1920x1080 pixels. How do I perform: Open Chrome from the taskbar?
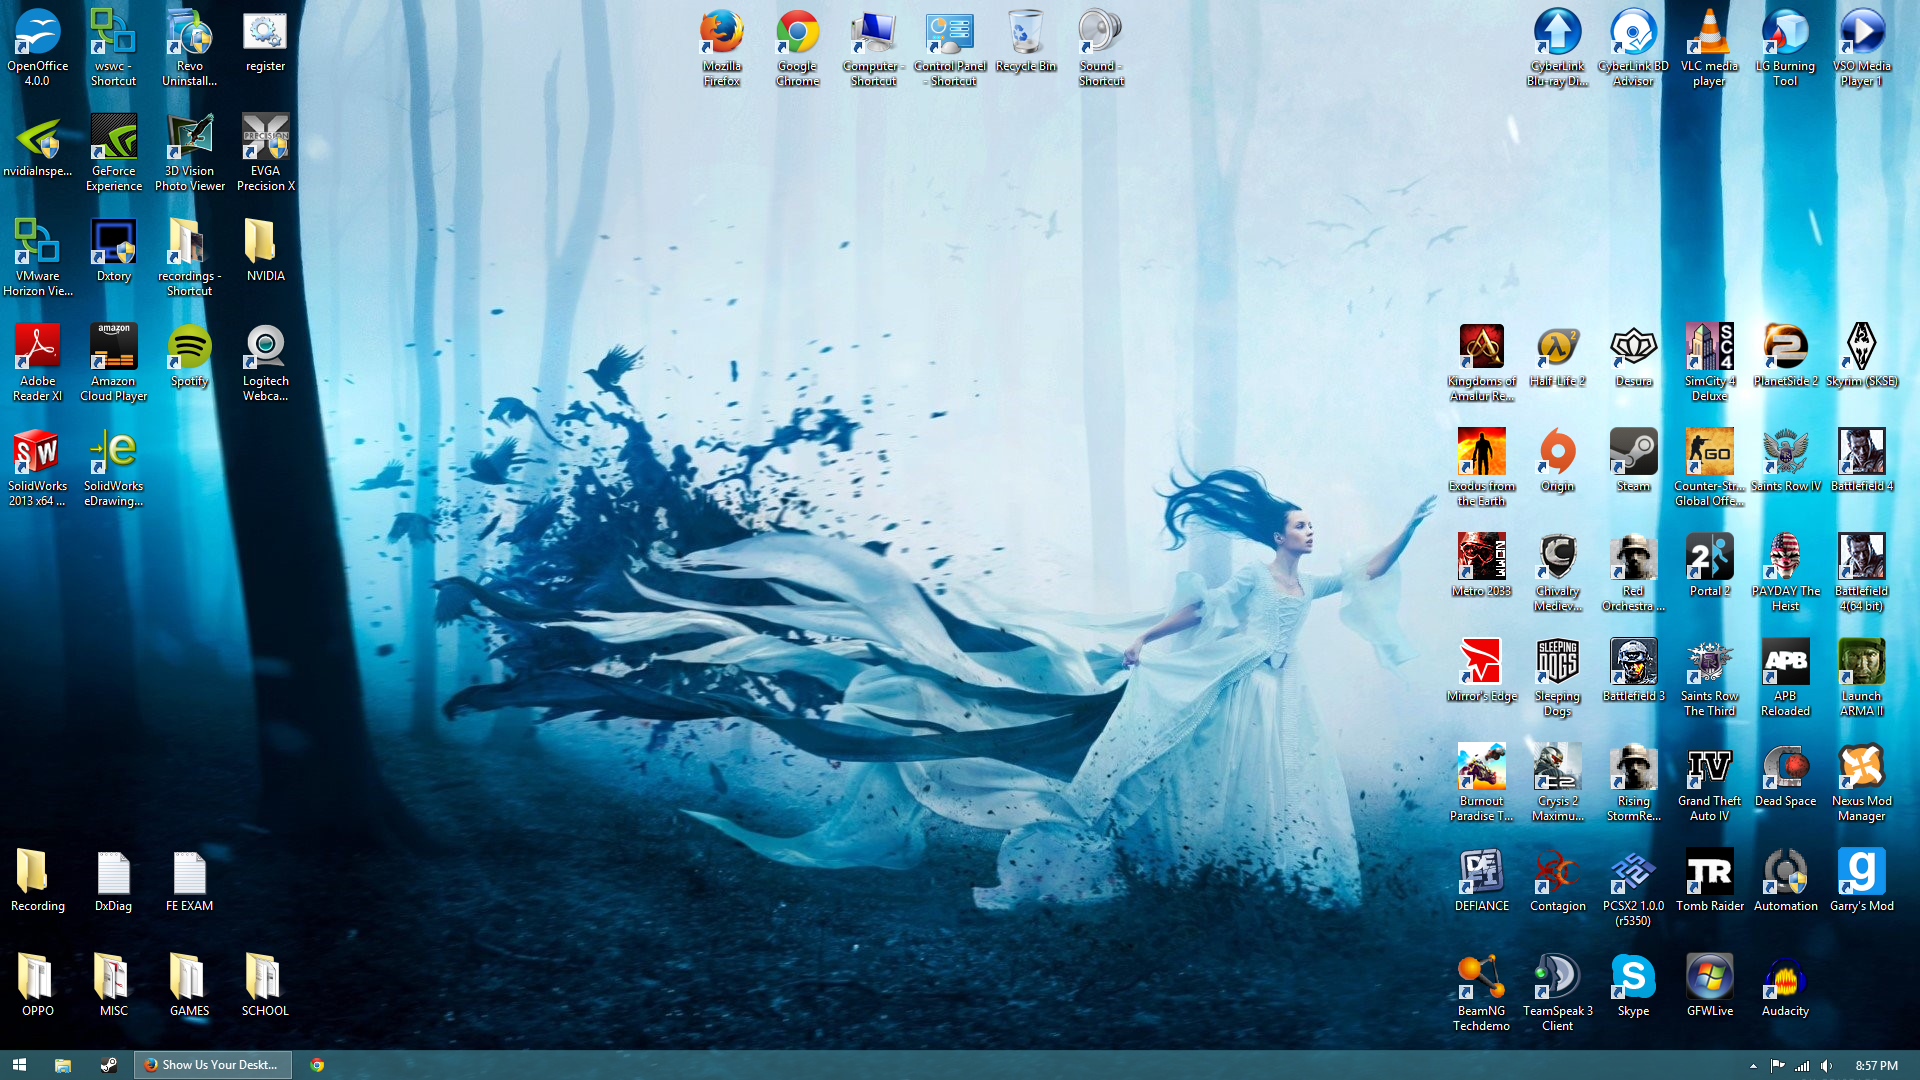(x=317, y=1065)
